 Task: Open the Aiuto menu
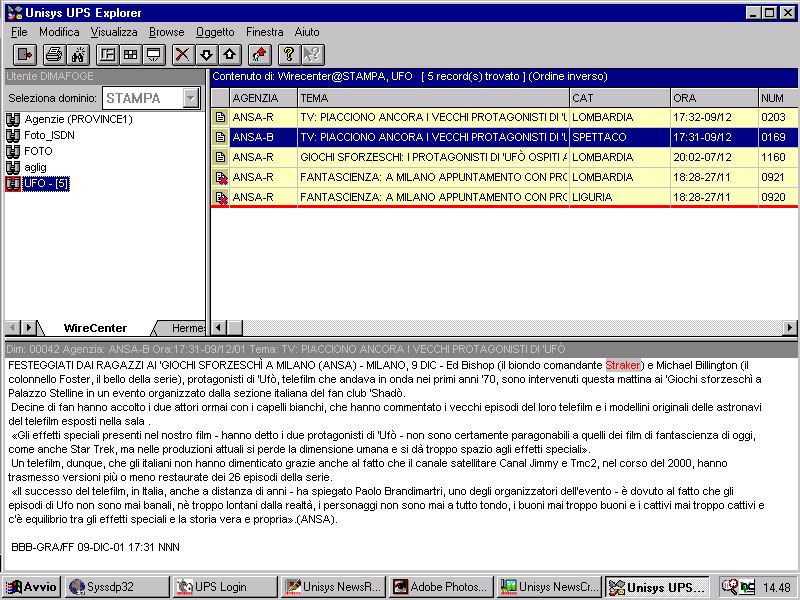pyautogui.click(x=307, y=32)
